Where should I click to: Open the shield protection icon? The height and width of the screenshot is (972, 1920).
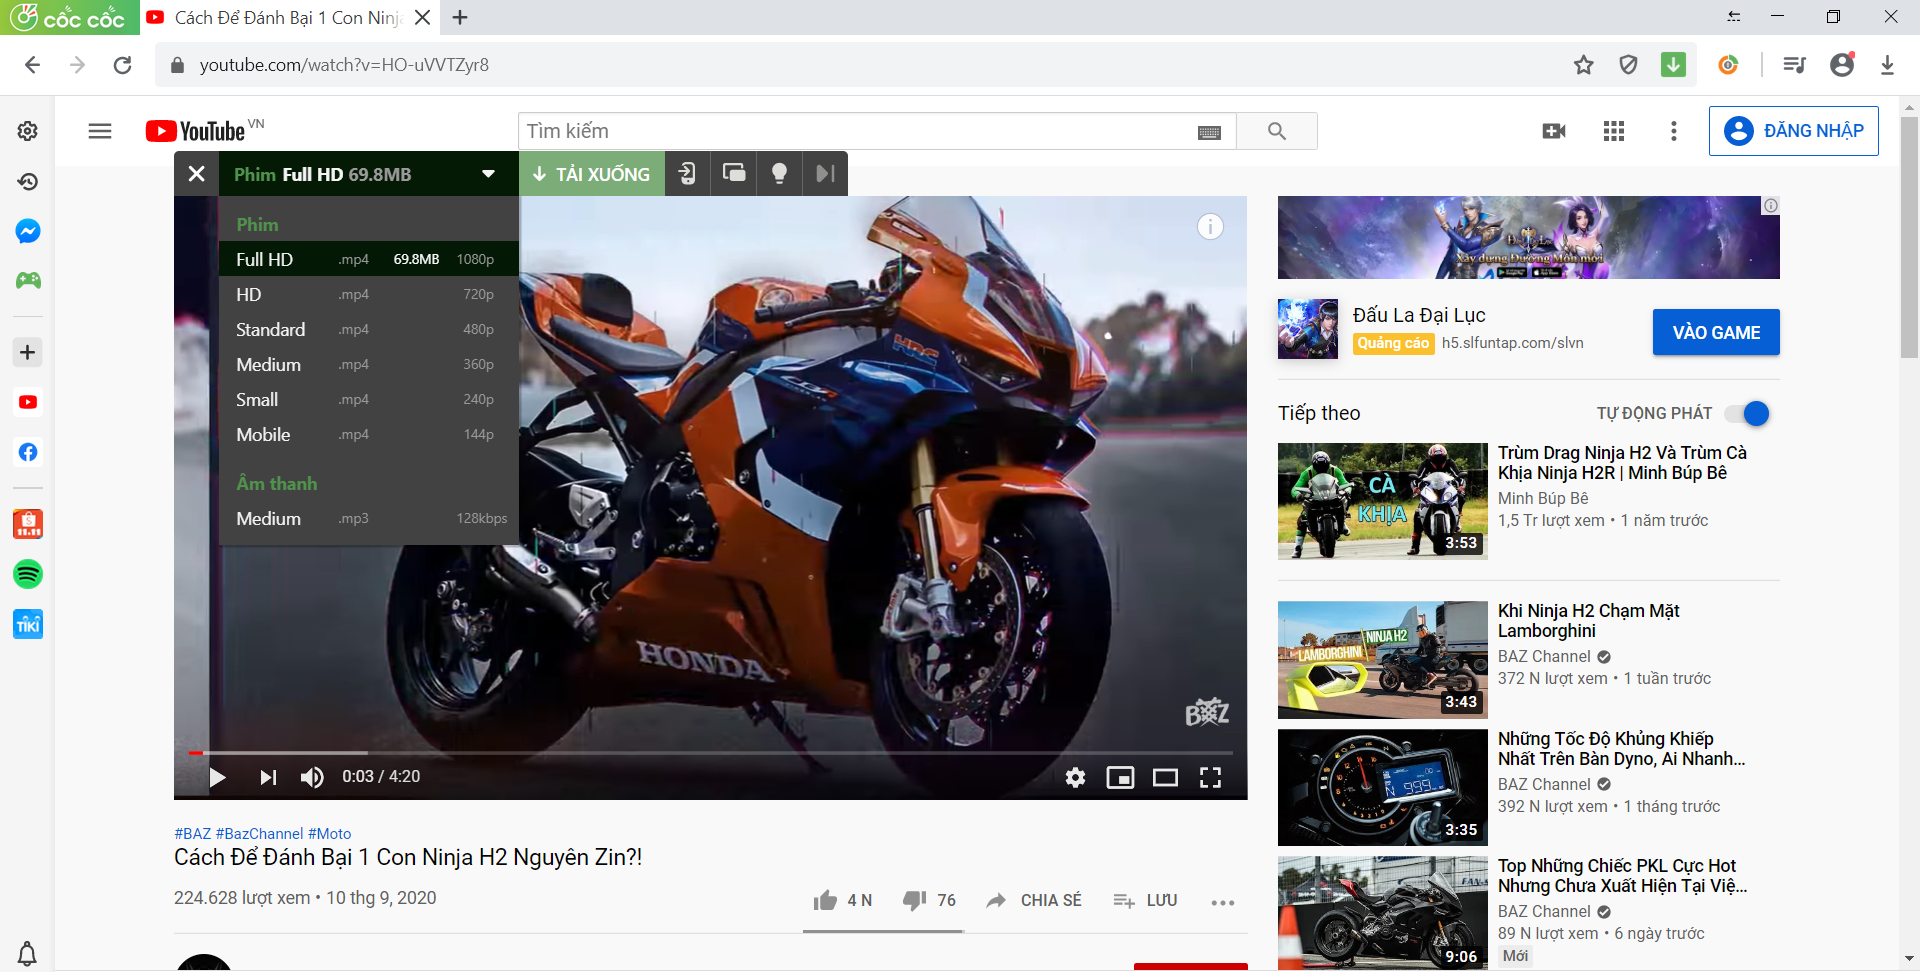[x=1628, y=65]
